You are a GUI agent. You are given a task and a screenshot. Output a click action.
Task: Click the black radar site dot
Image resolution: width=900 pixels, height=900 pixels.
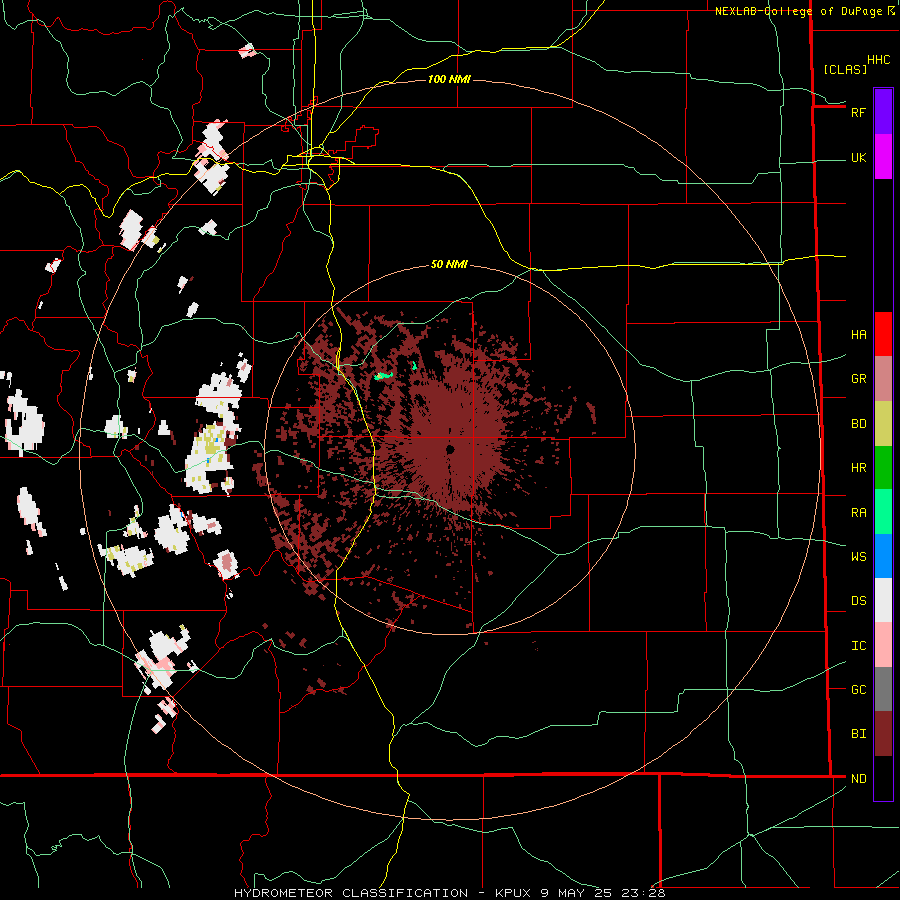coord(450,449)
